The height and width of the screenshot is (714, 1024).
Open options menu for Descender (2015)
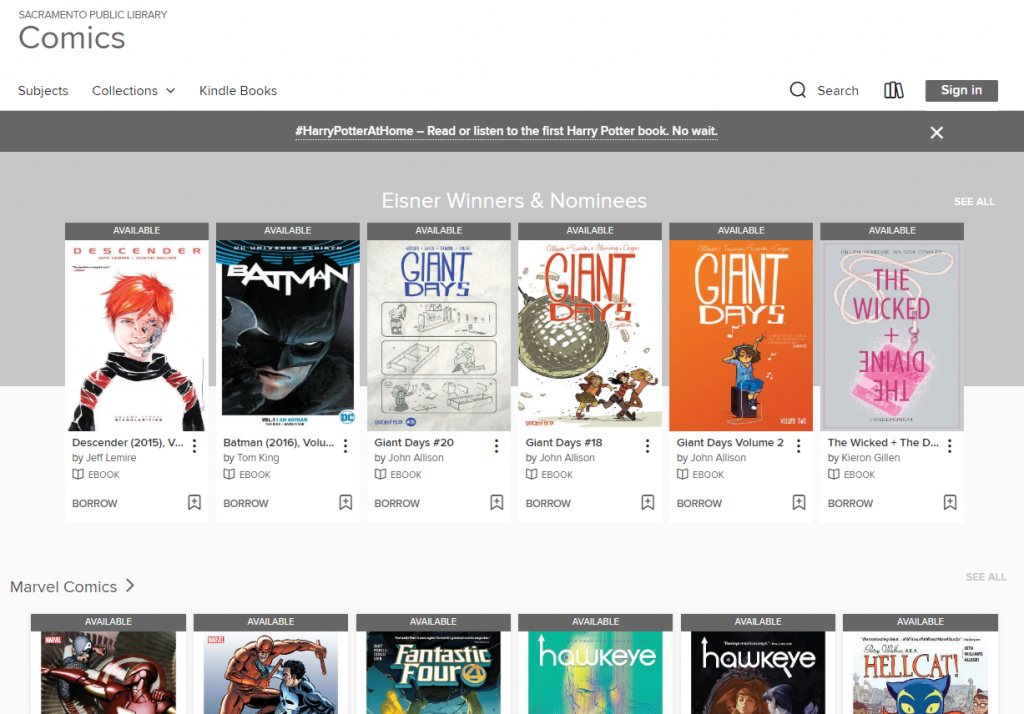coord(195,446)
